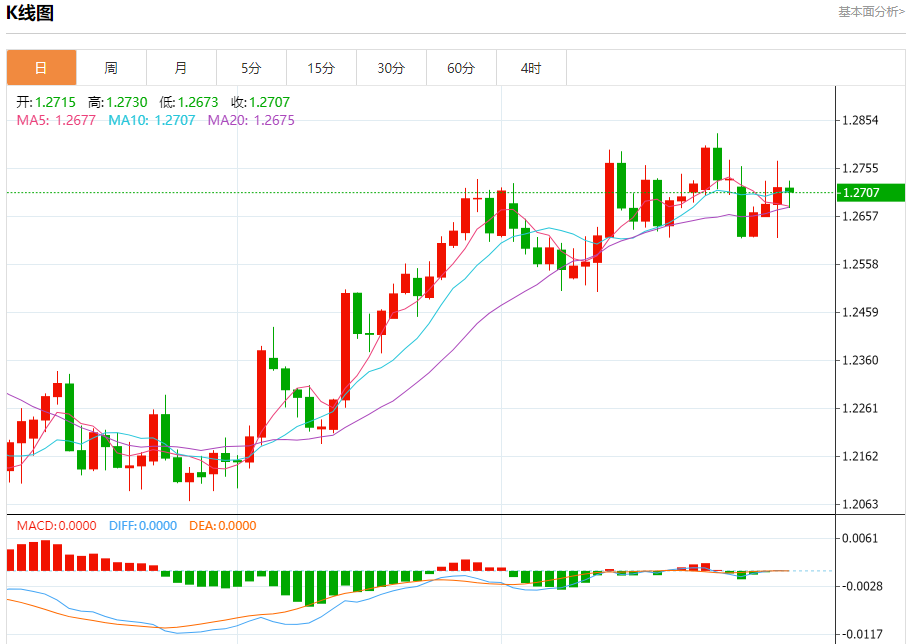Switch to the 周 weekly tab
Screen dimensions: 913x644
click(111, 68)
